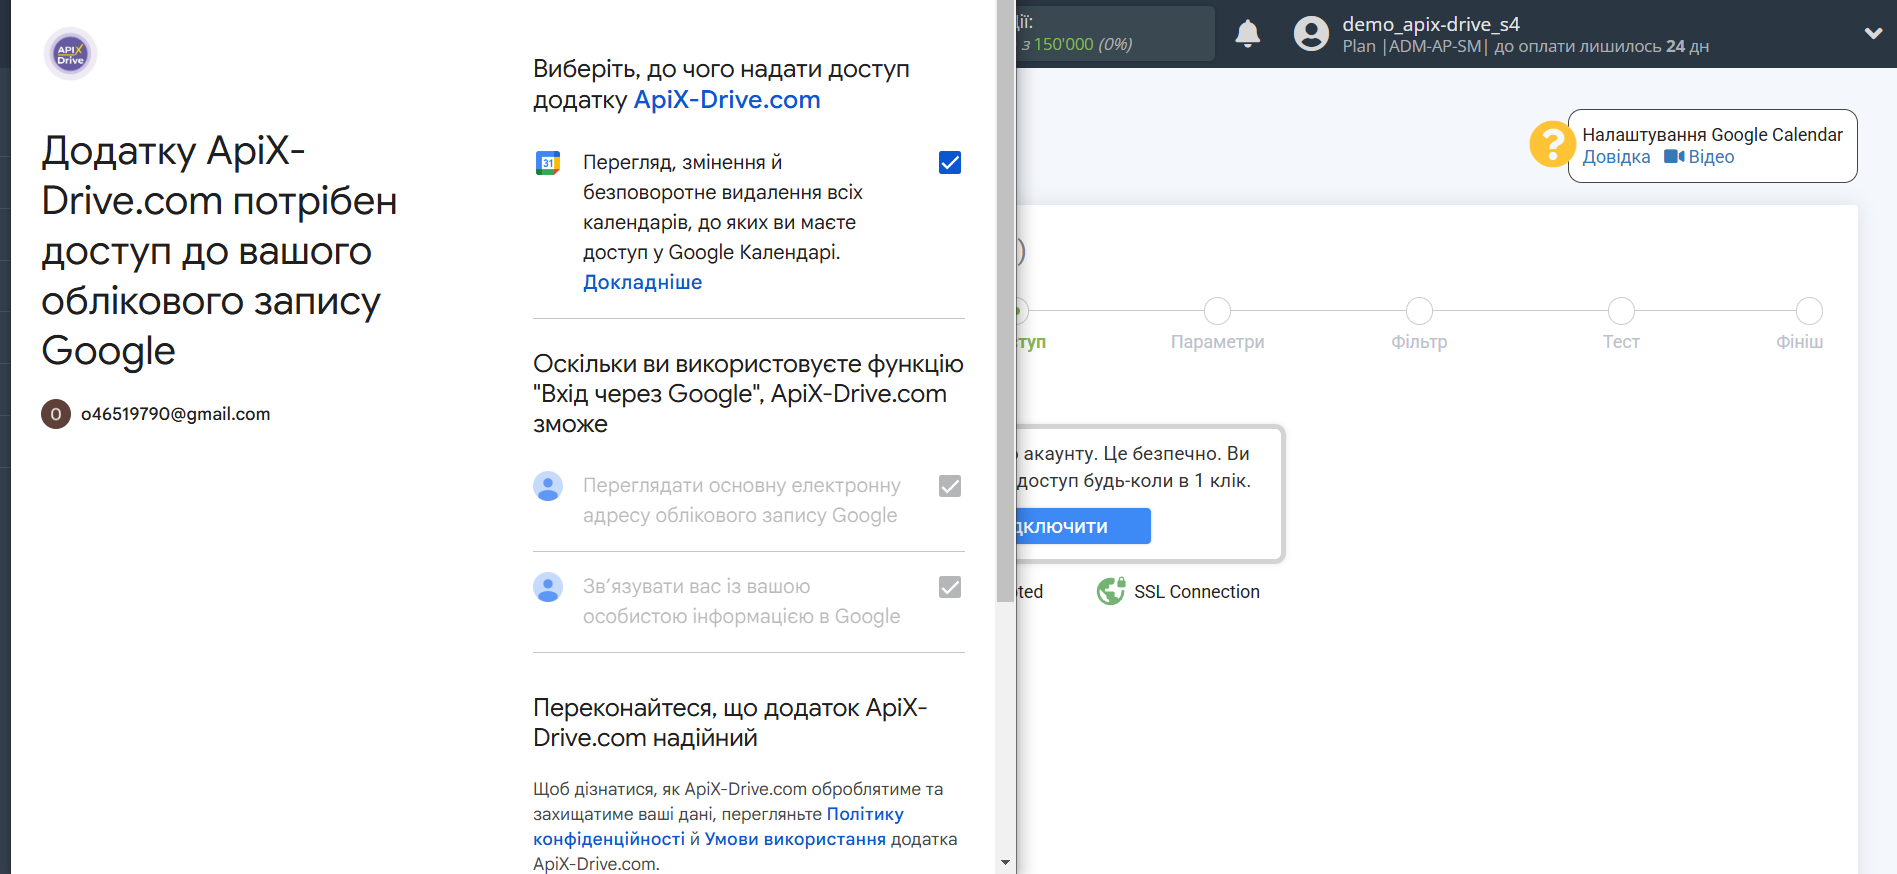Click the scrollbar down arrow
Screen dimensions: 1897x874
1005,862
